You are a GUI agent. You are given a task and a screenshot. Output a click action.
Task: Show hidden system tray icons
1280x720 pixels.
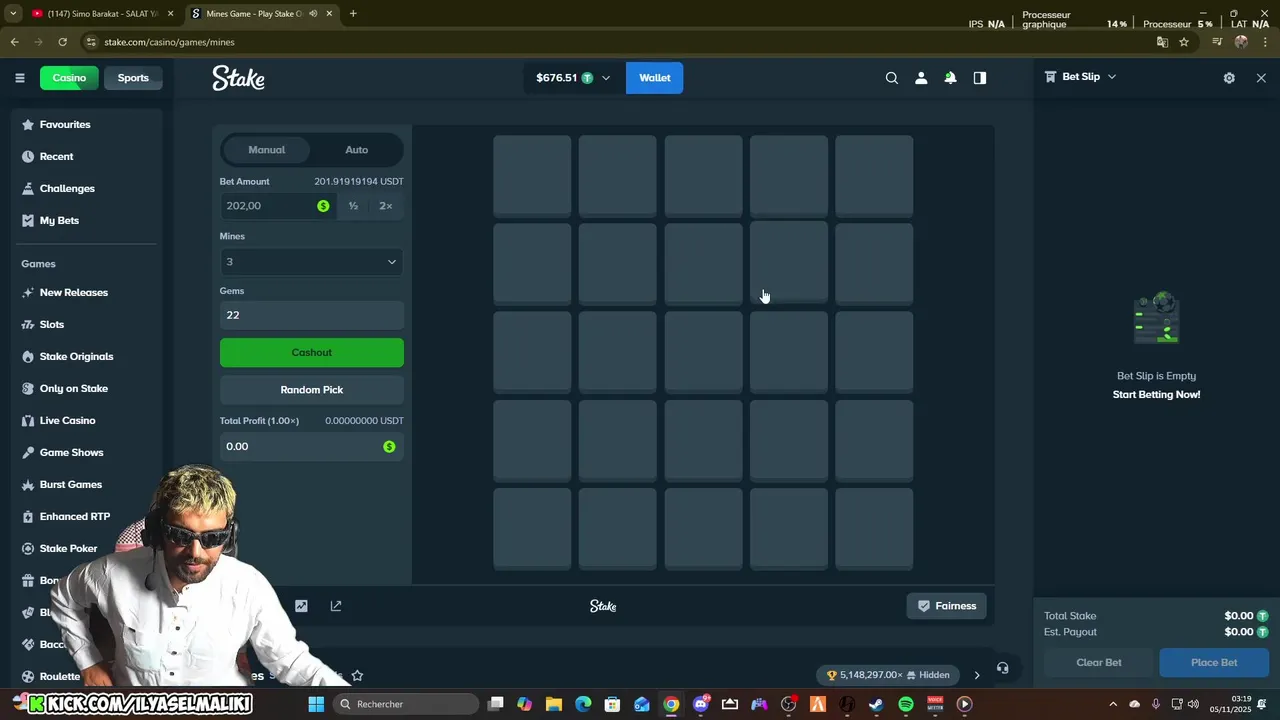click(x=1113, y=704)
